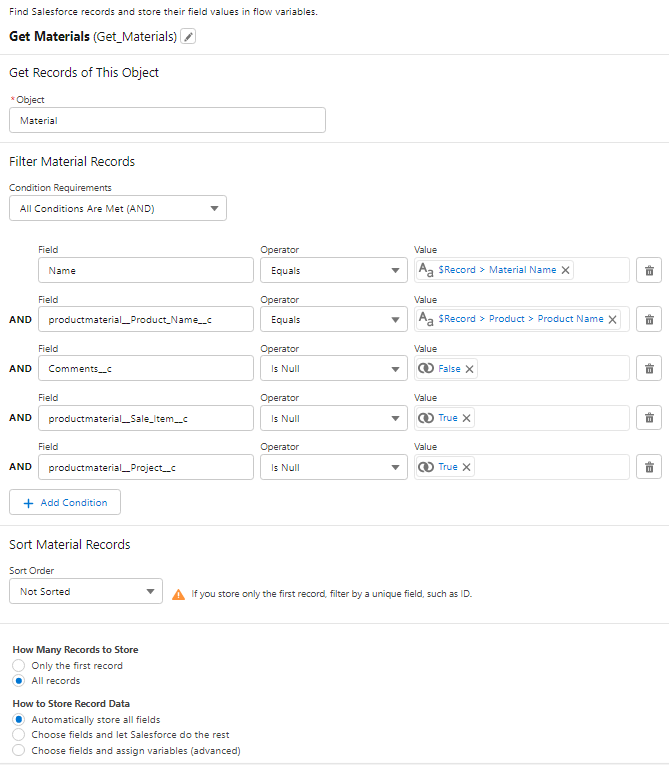Choose 'Choose fields and let Salesforce do the rest'
Screen dimensions: 669x765
(x=19, y=735)
